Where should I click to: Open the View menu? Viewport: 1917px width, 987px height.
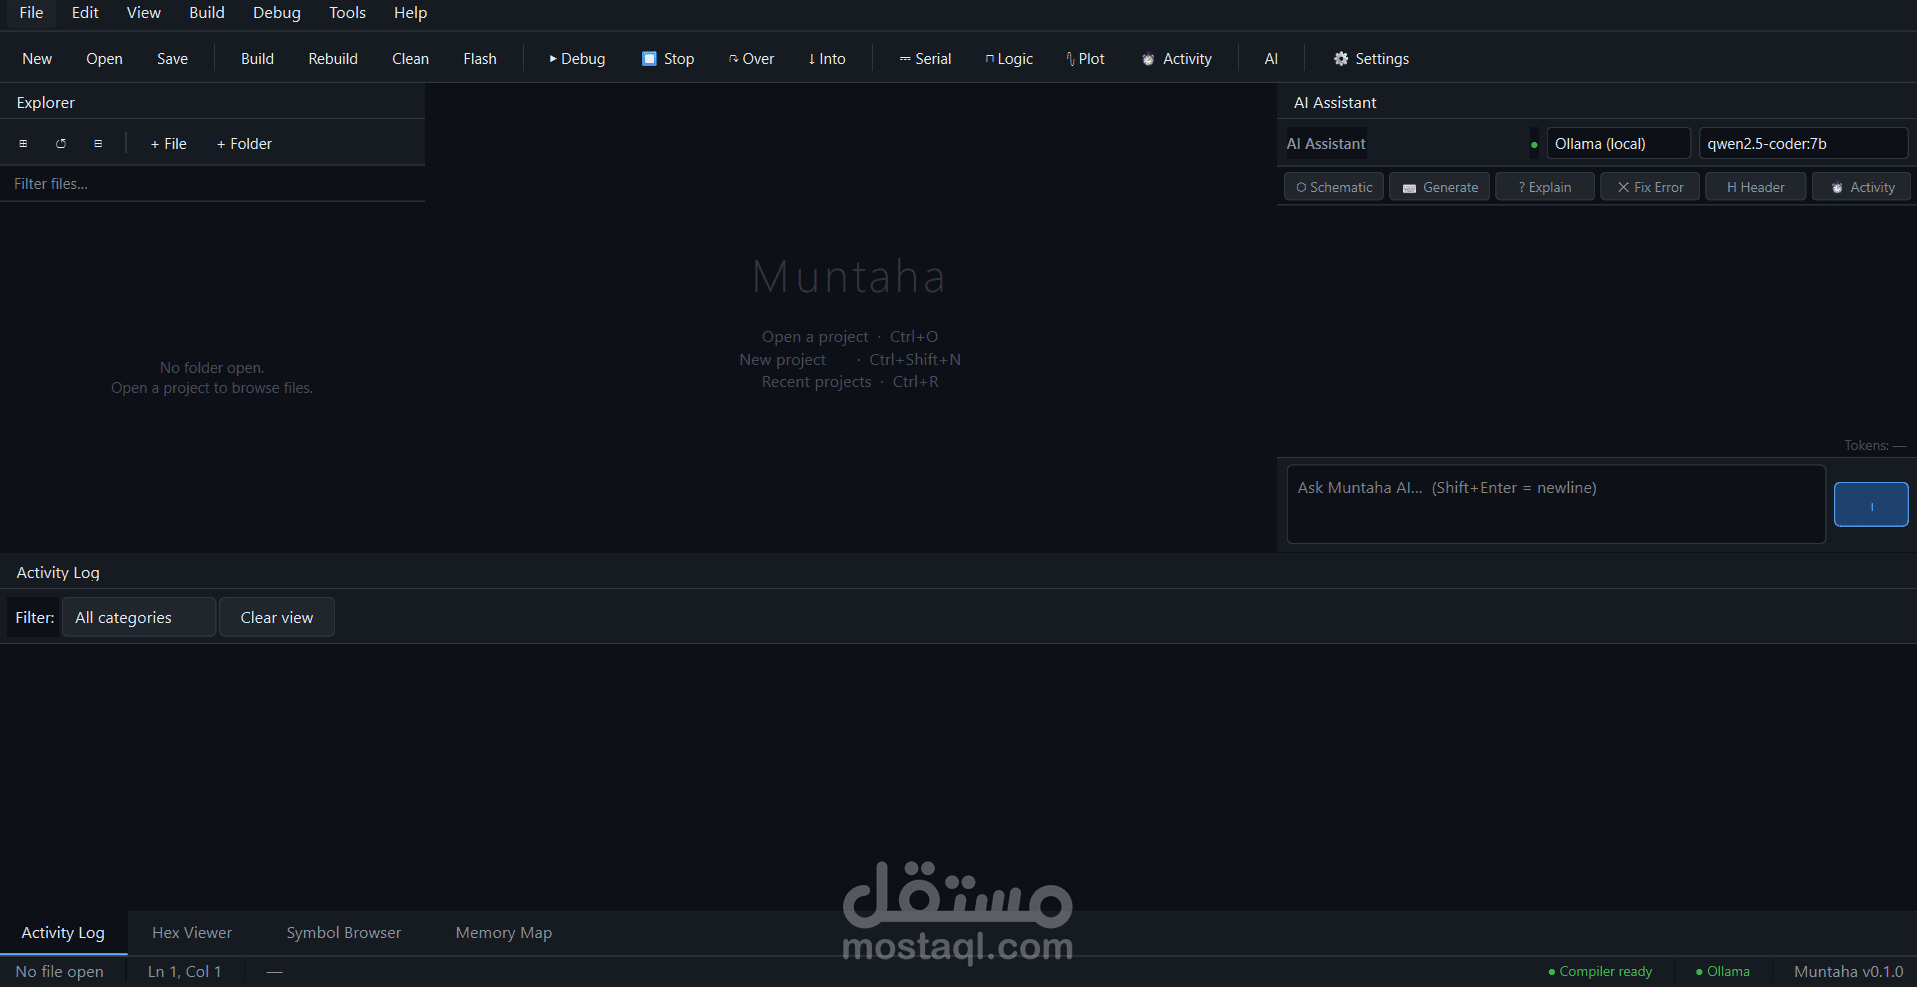click(x=143, y=13)
